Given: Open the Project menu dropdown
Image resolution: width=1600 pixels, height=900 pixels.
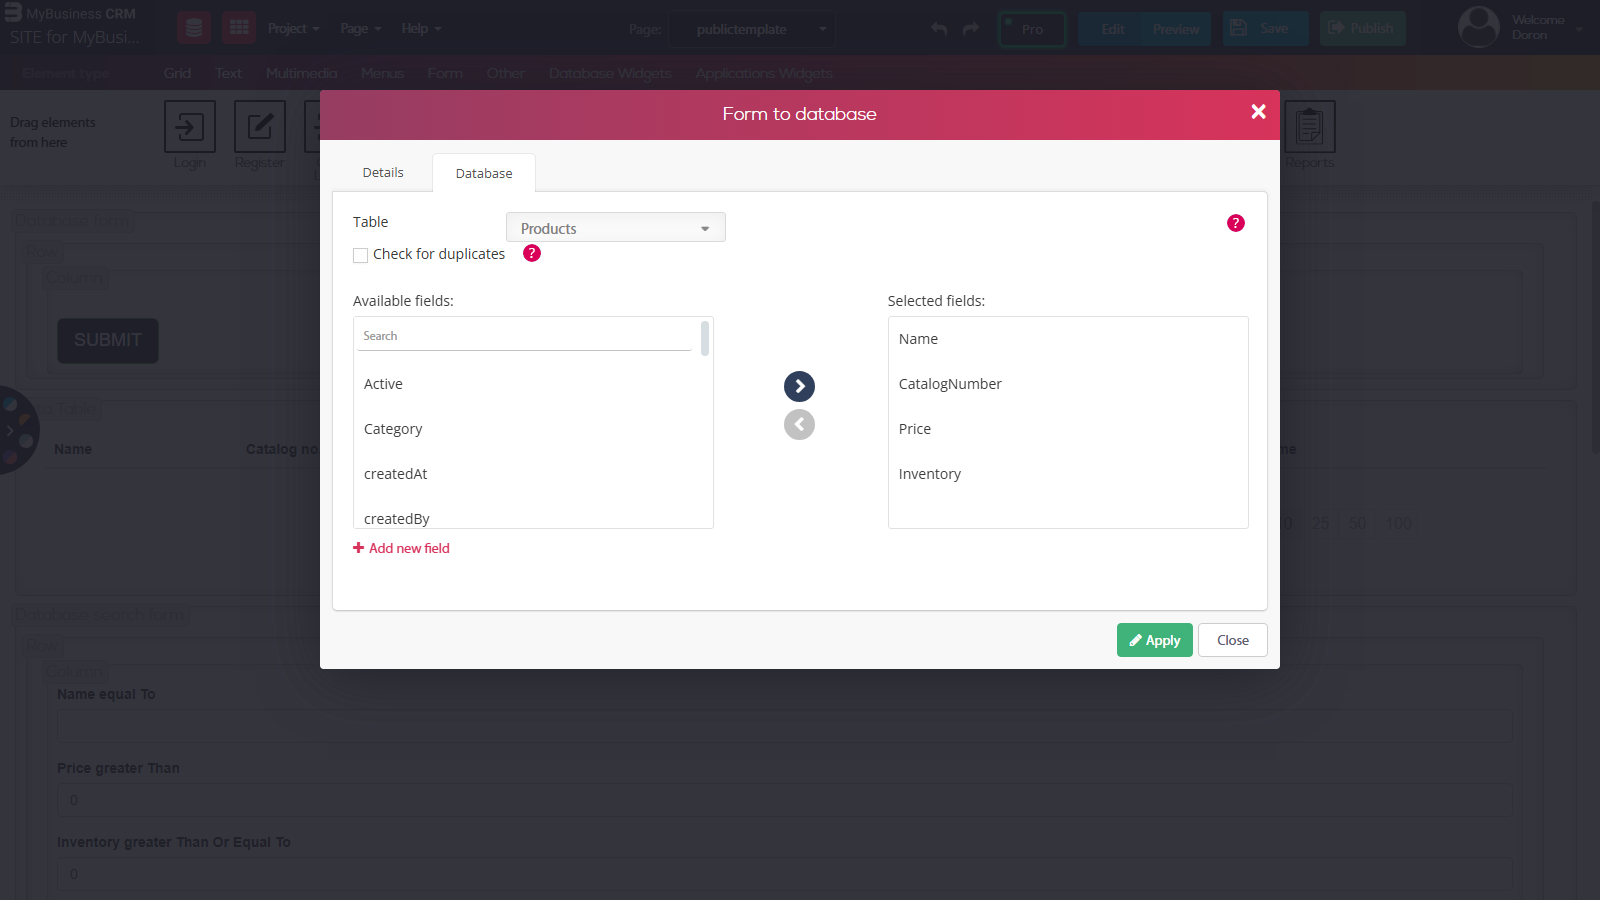Looking at the screenshot, I should point(293,28).
